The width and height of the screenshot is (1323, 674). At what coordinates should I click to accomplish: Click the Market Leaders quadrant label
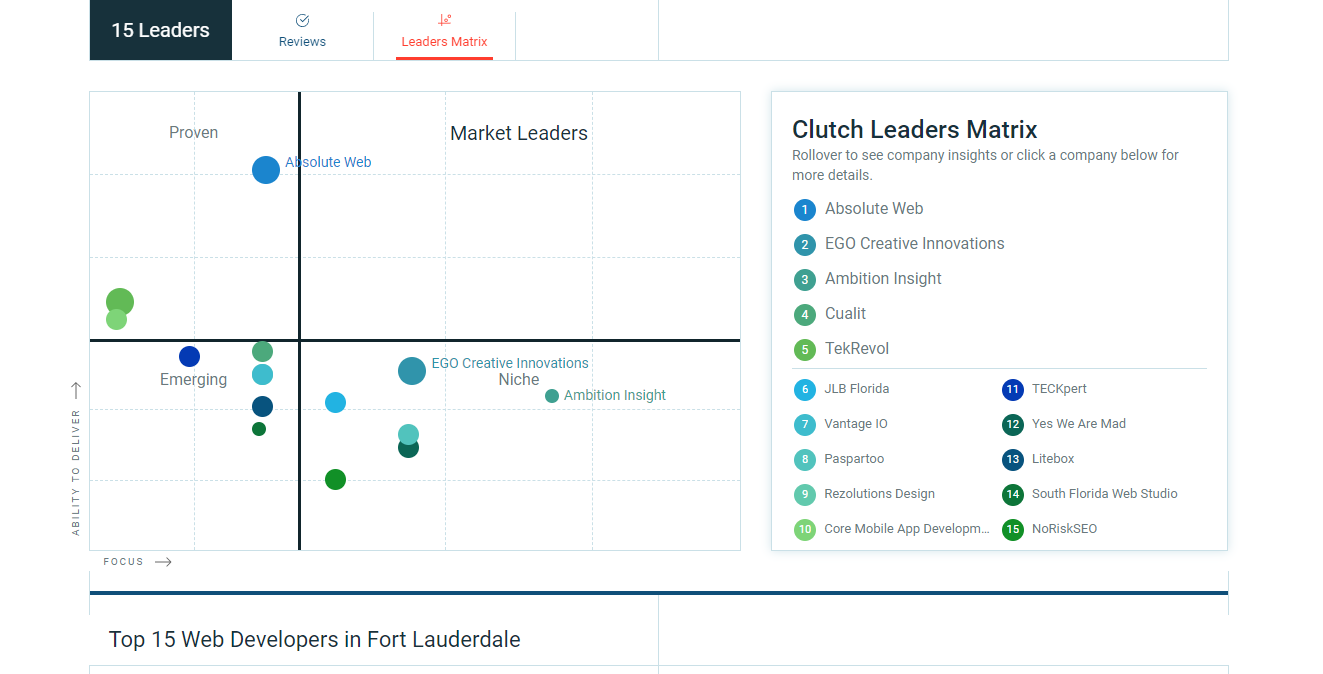[519, 133]
